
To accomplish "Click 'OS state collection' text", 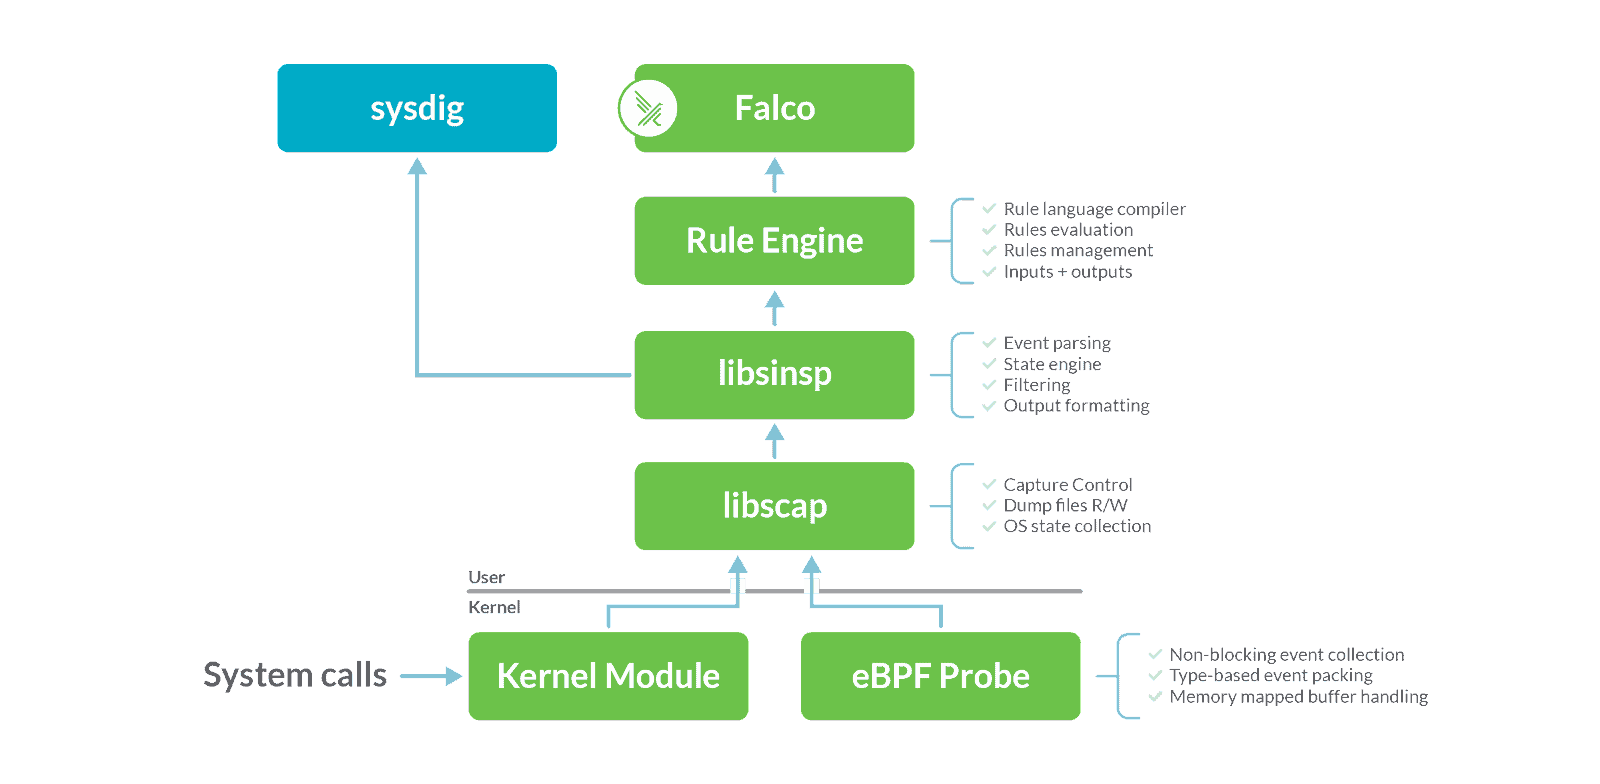I will tap(1078, 526).
